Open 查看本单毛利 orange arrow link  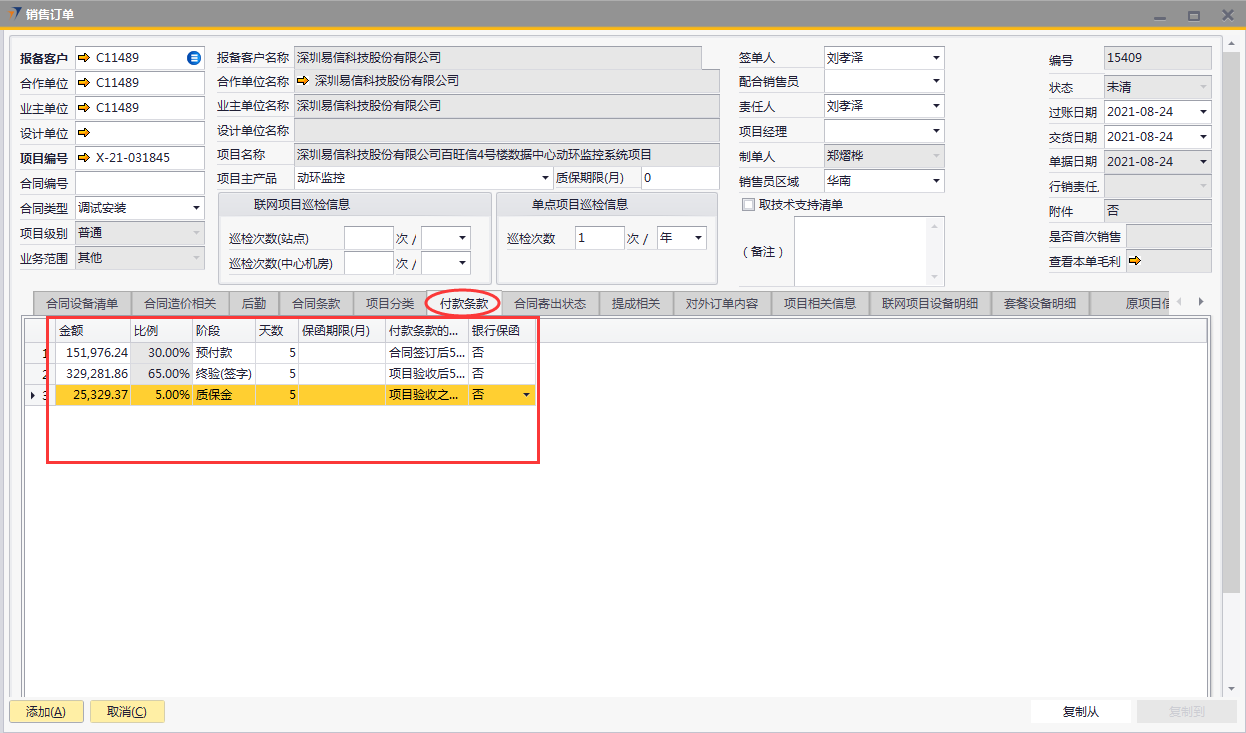(1135, 261)
